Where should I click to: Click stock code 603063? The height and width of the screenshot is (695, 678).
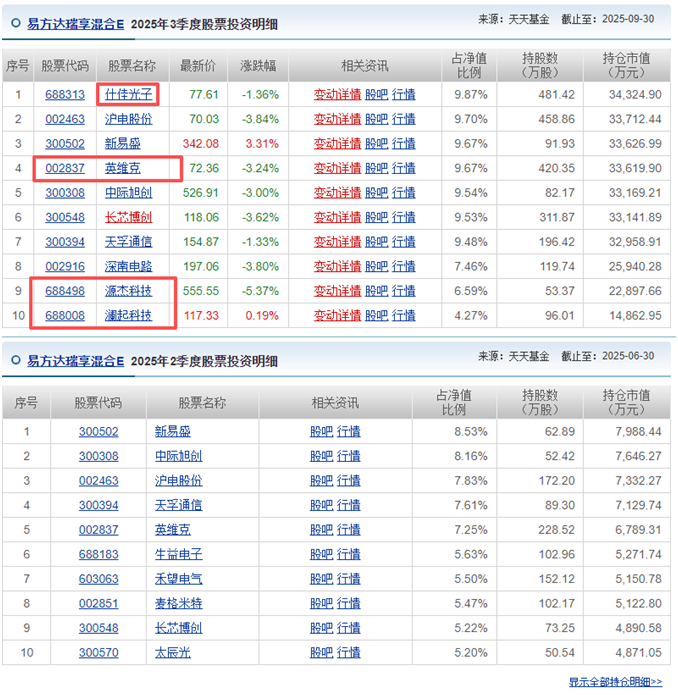[x=98, y=579]
